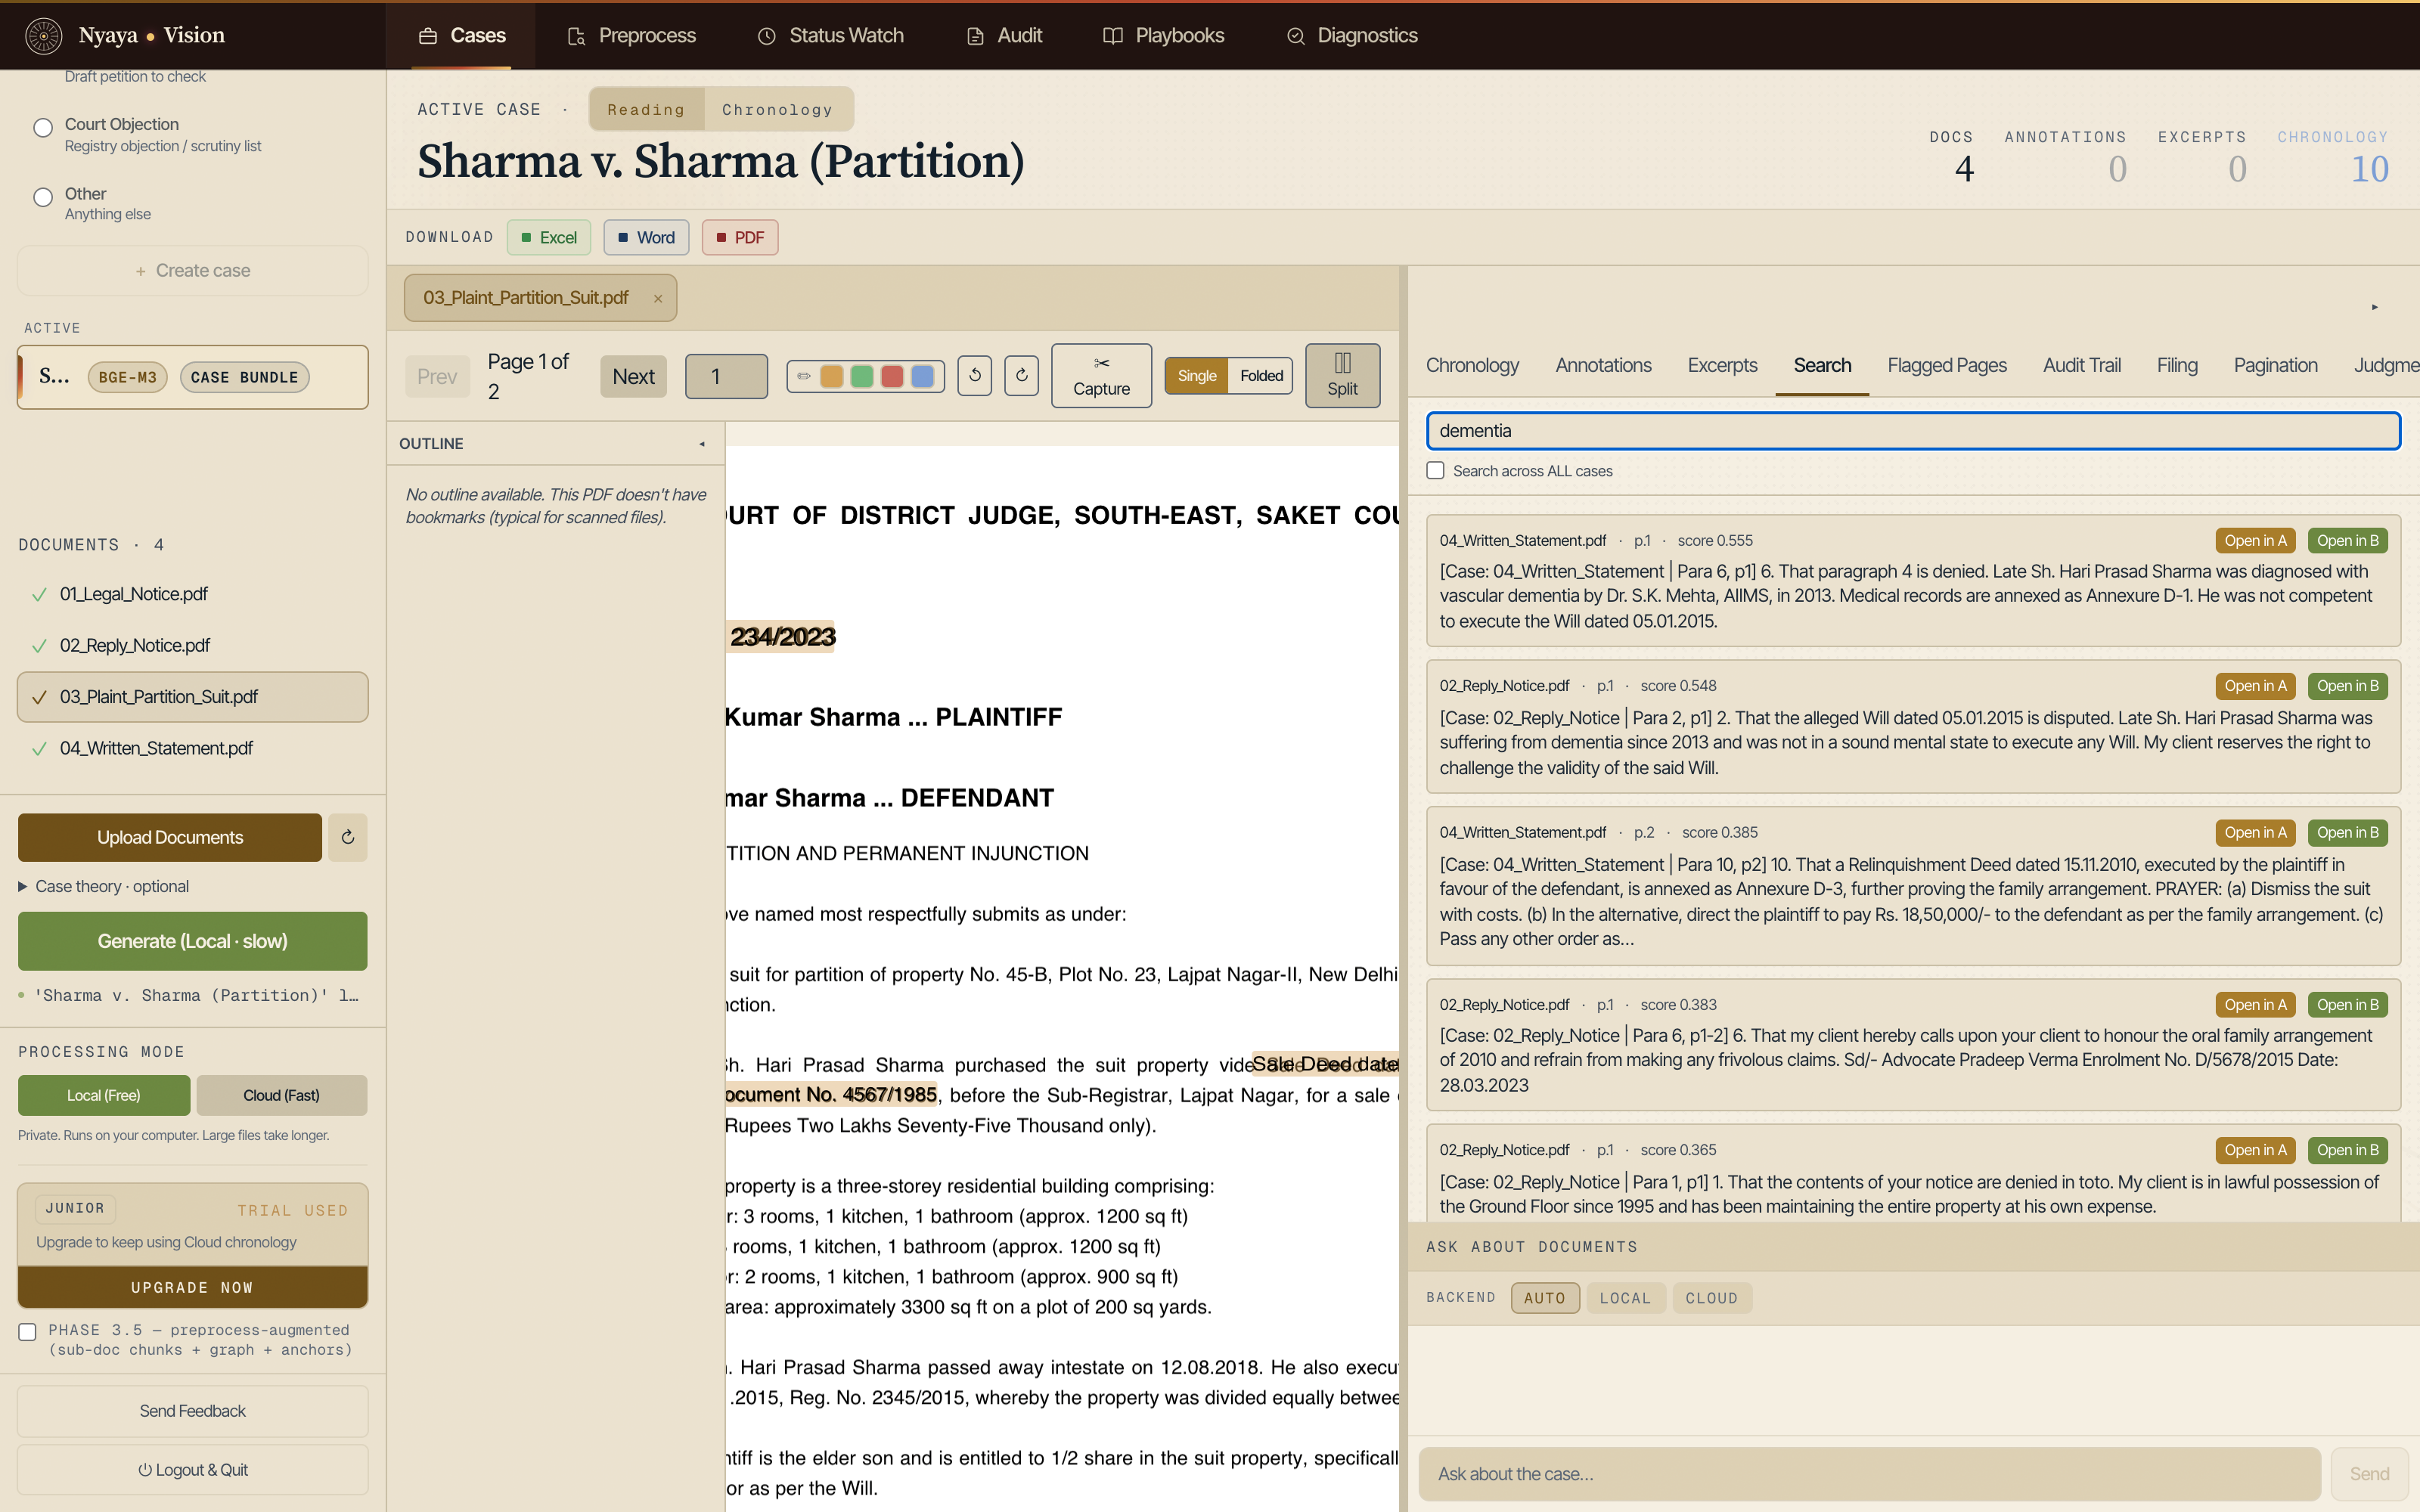The width and height of the screenshot is (2420, 1512).
Task: Pick the orange highlight color
Action: (x=831, y=376)
